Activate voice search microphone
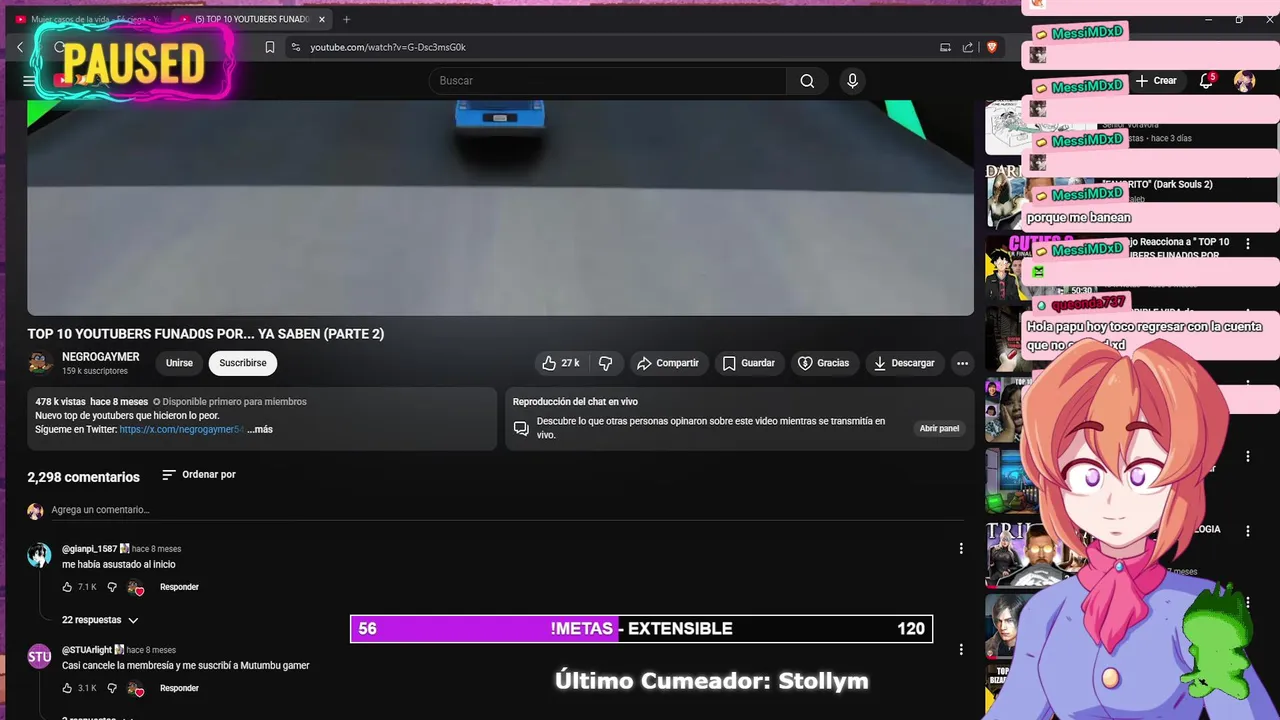 pos(852,81)
